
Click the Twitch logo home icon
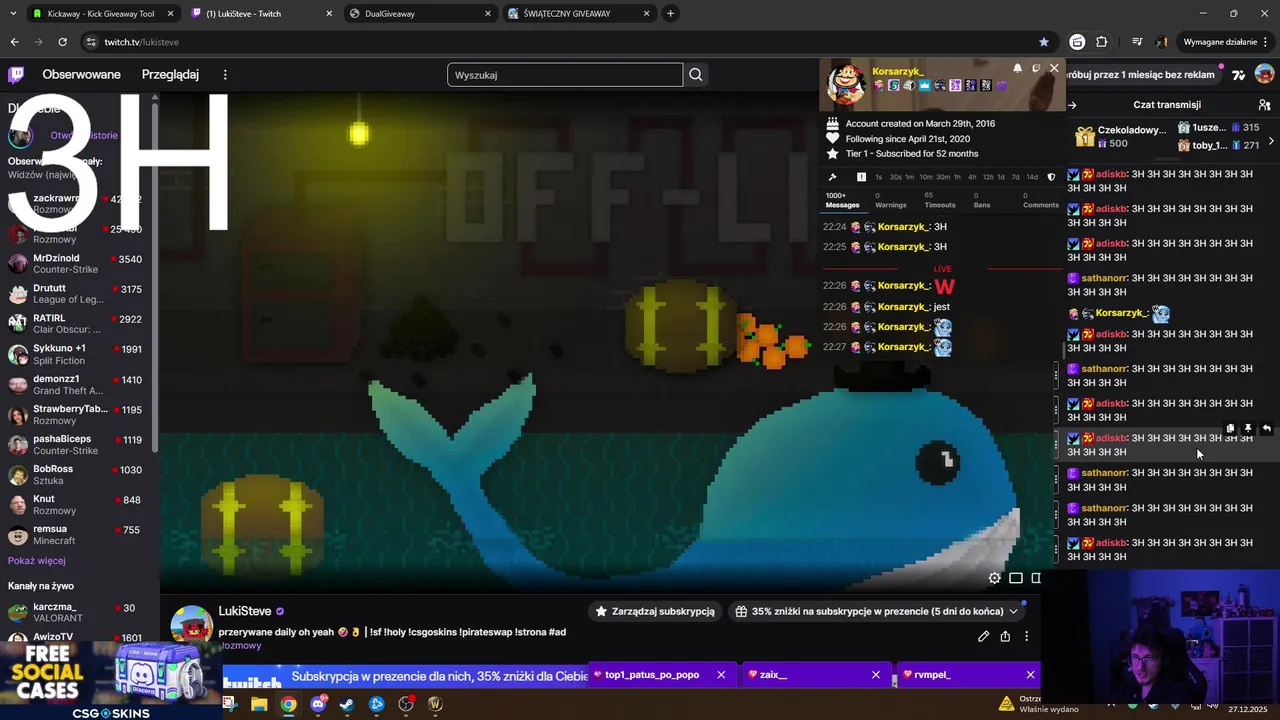[16, 75]
